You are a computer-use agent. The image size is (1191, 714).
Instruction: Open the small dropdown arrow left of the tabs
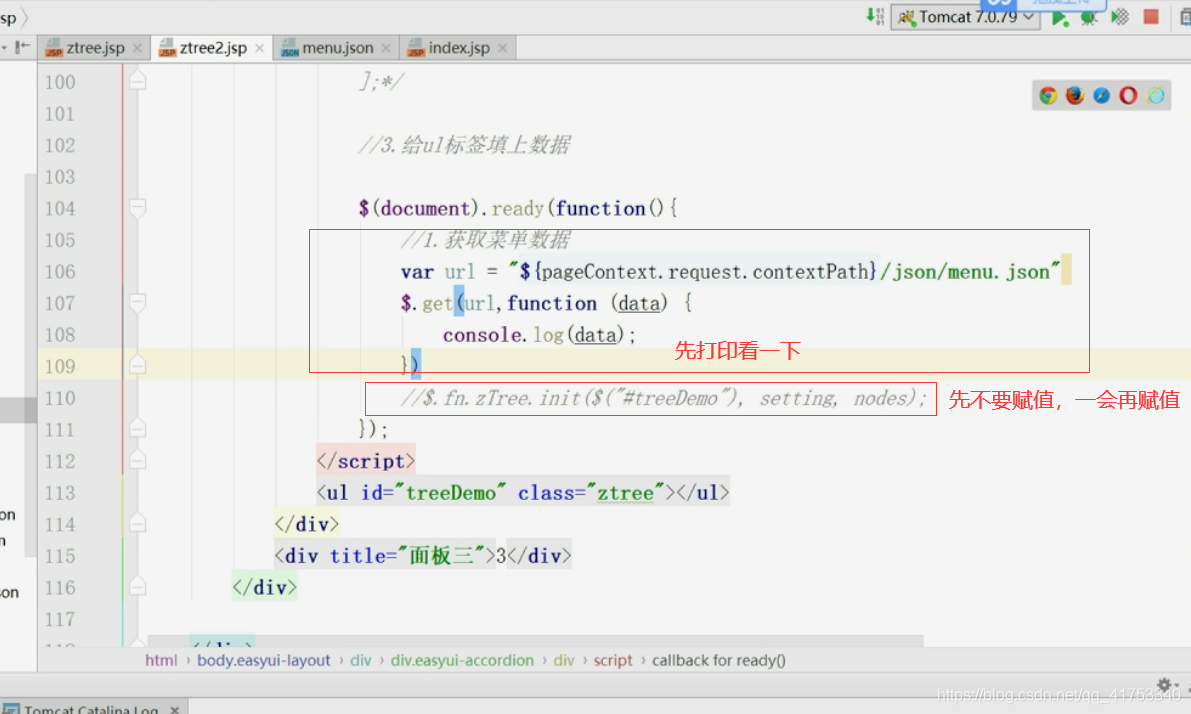pos(4,47)
